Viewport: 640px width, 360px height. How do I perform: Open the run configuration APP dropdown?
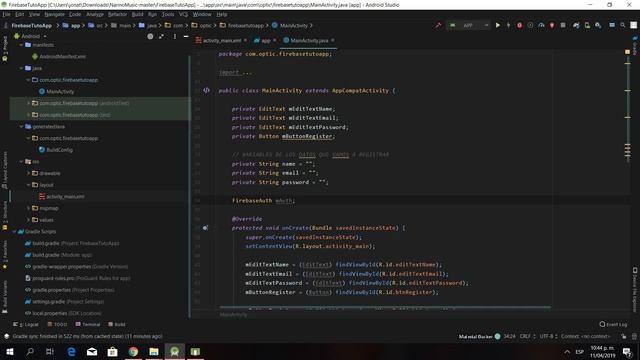469,25
